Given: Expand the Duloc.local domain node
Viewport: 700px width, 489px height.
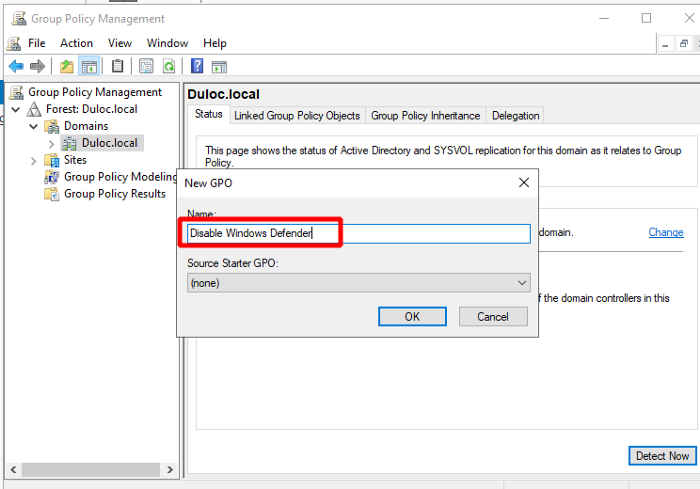Looking at the screenshot, I should [x=51, y=144].
